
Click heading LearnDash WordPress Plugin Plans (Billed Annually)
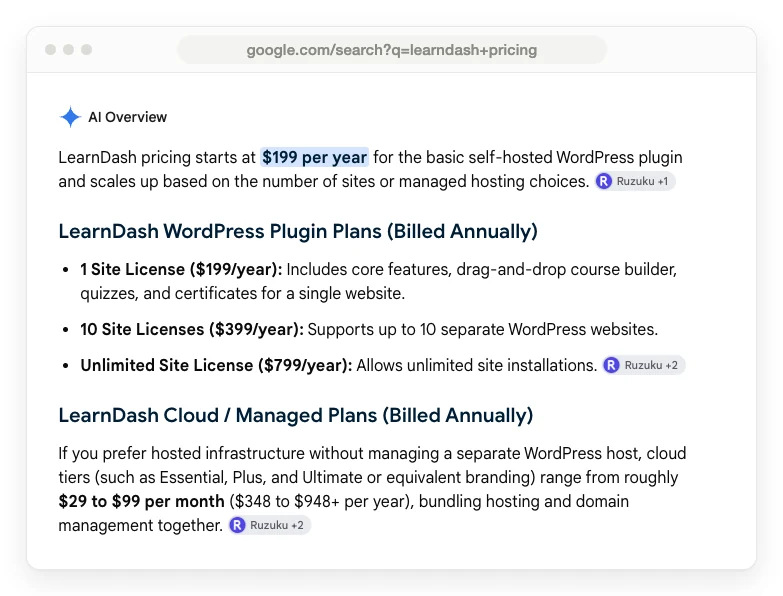coord(298,232)
